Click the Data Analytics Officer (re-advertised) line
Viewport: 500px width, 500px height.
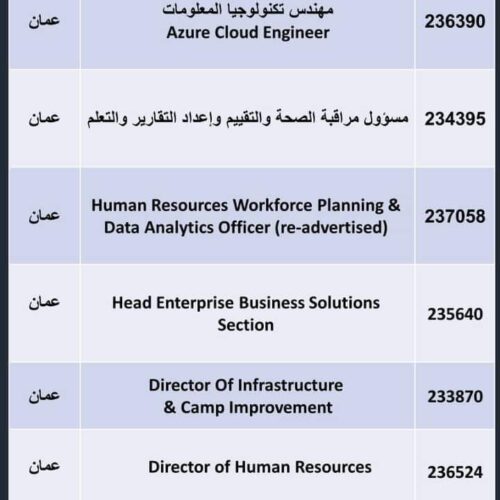pyautogui.click(x=246, y=228)
